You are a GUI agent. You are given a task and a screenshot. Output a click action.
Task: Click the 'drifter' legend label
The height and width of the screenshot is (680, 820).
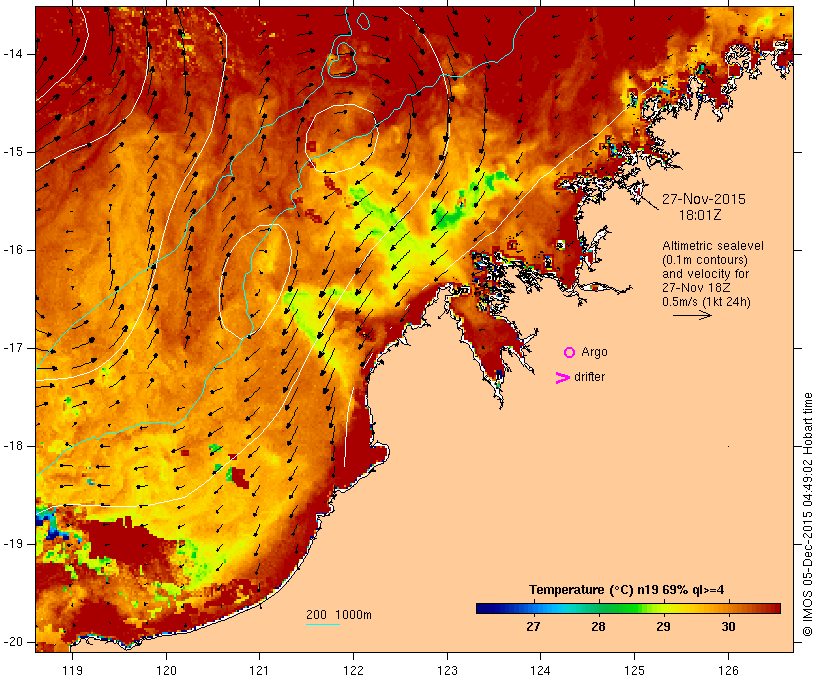tap(589, 377)
